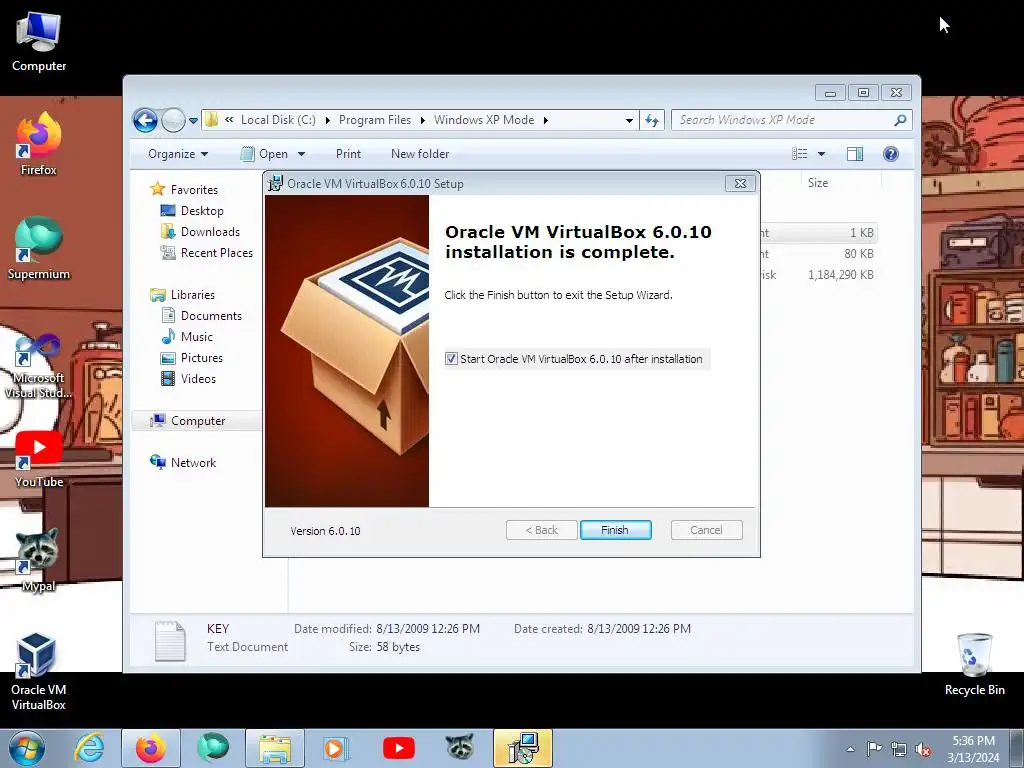Open the Recycle Bin
1024x768 pixels.
974,664
